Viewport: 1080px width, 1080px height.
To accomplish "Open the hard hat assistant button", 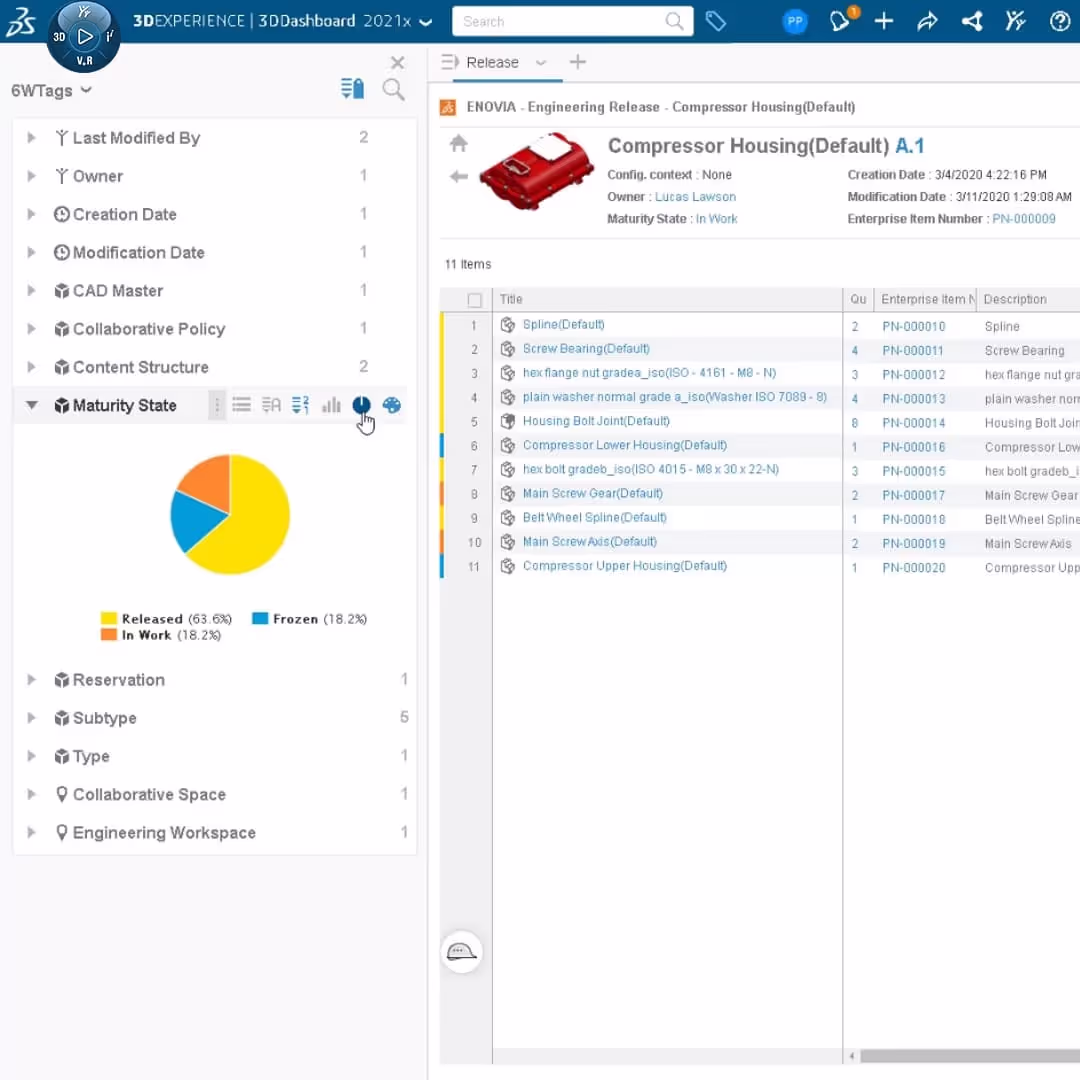I will [x=461, y=952].
